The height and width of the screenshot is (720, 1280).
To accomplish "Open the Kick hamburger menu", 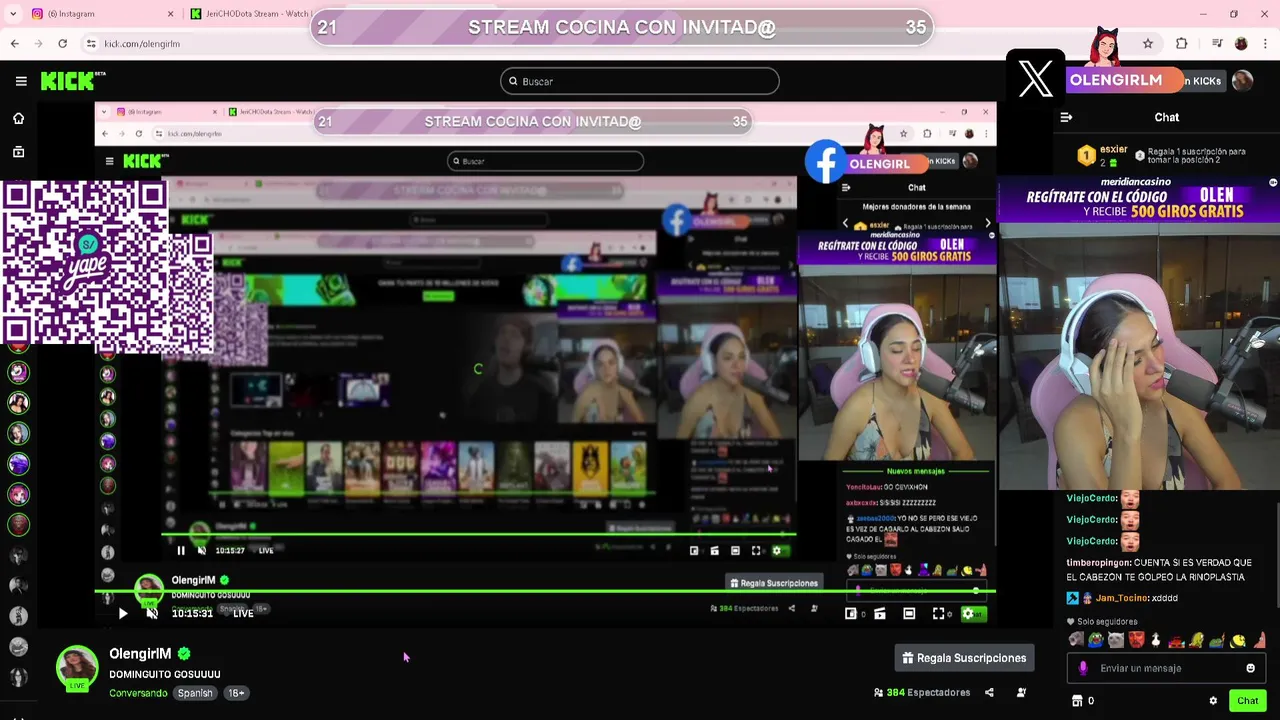I will pos(21,81).
